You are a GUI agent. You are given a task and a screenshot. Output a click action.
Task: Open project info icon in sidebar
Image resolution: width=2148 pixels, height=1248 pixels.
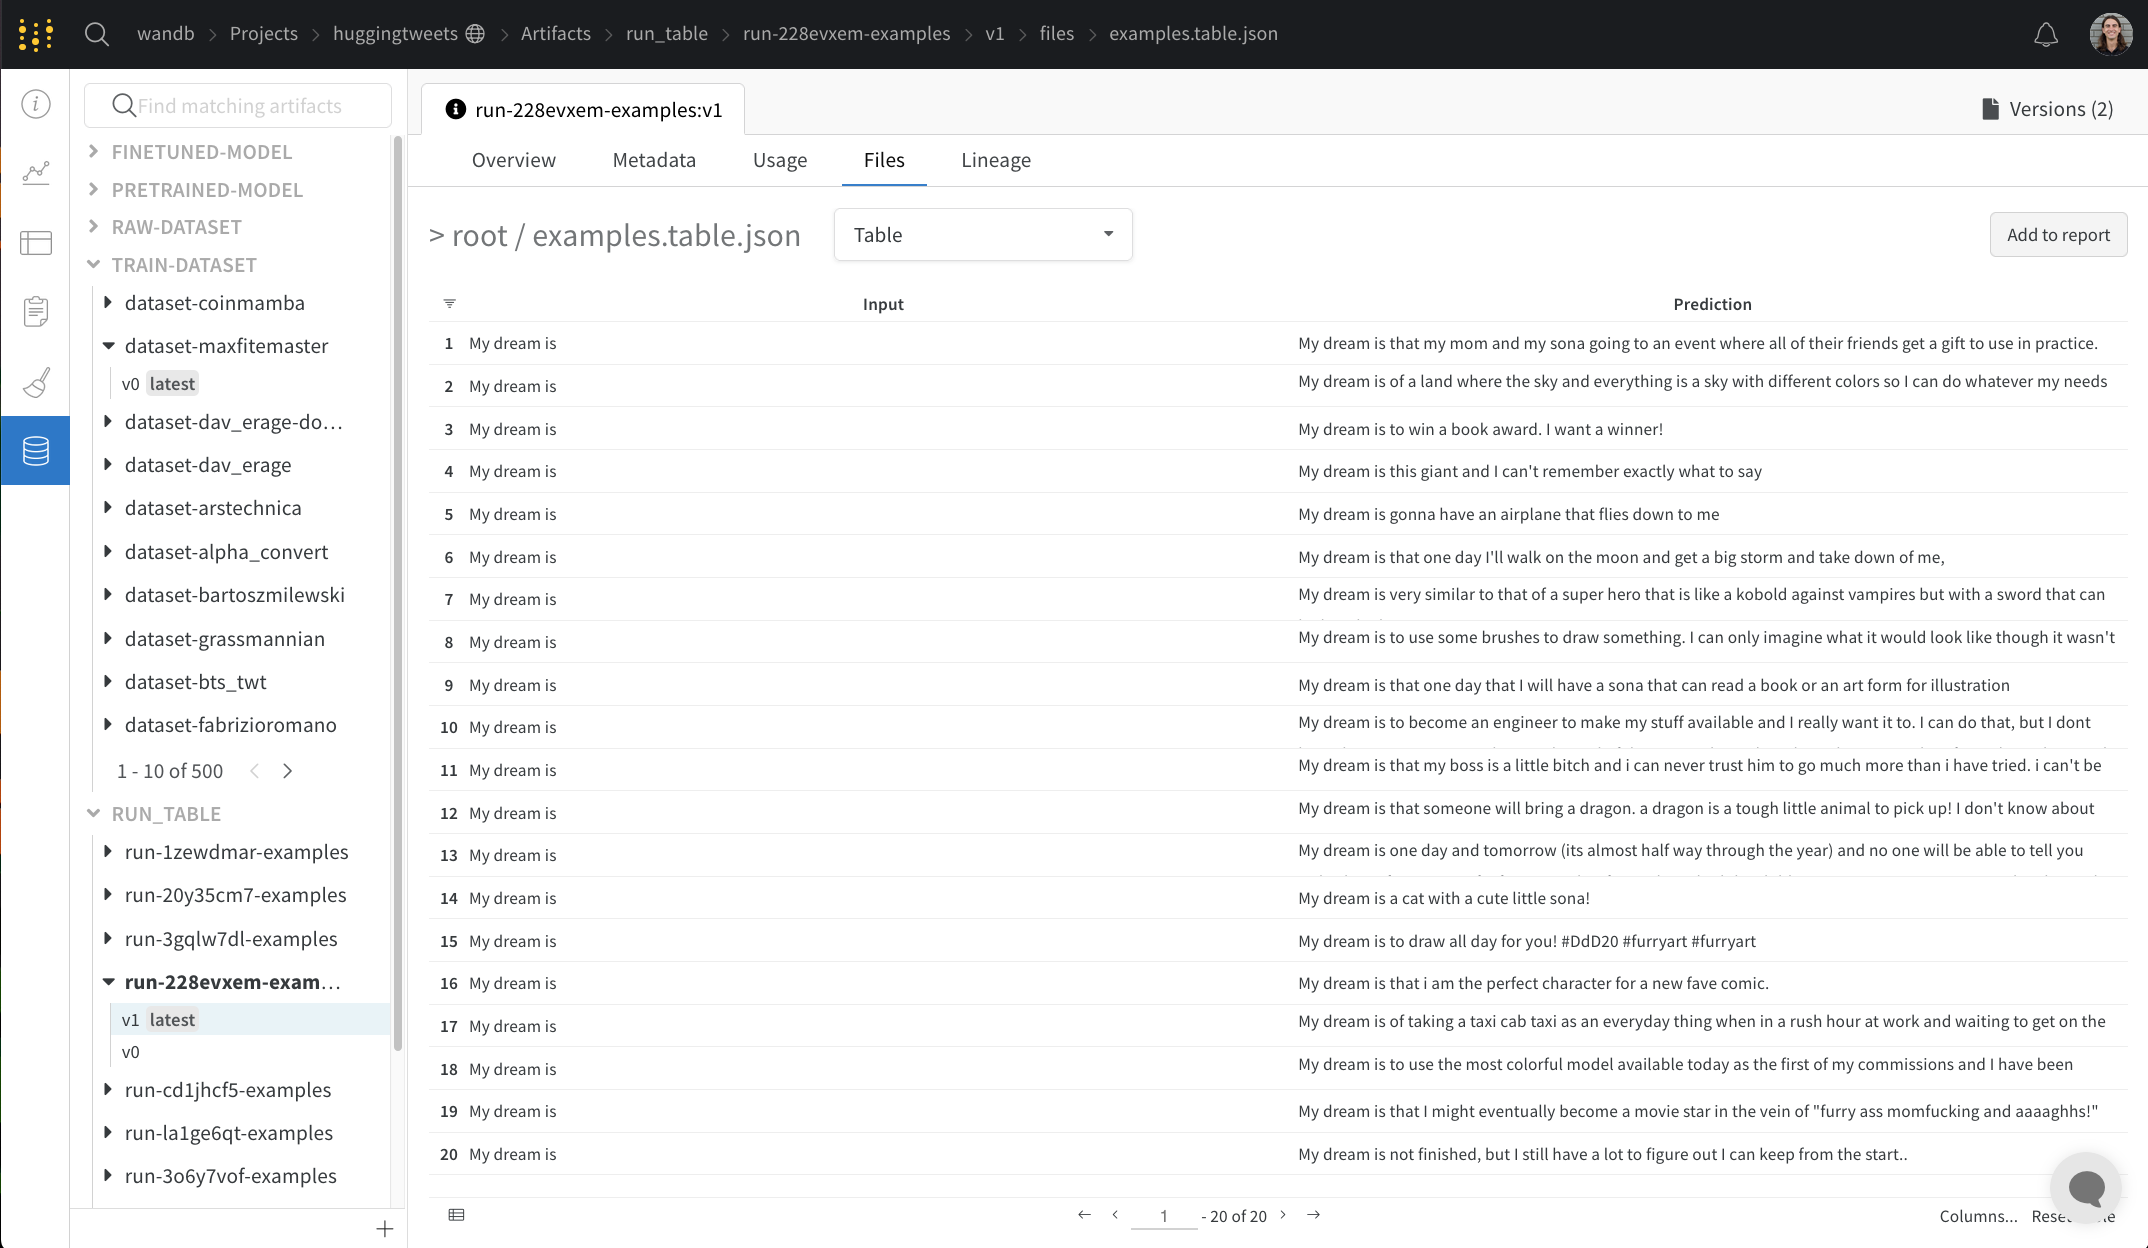click(x=36, y=104)
